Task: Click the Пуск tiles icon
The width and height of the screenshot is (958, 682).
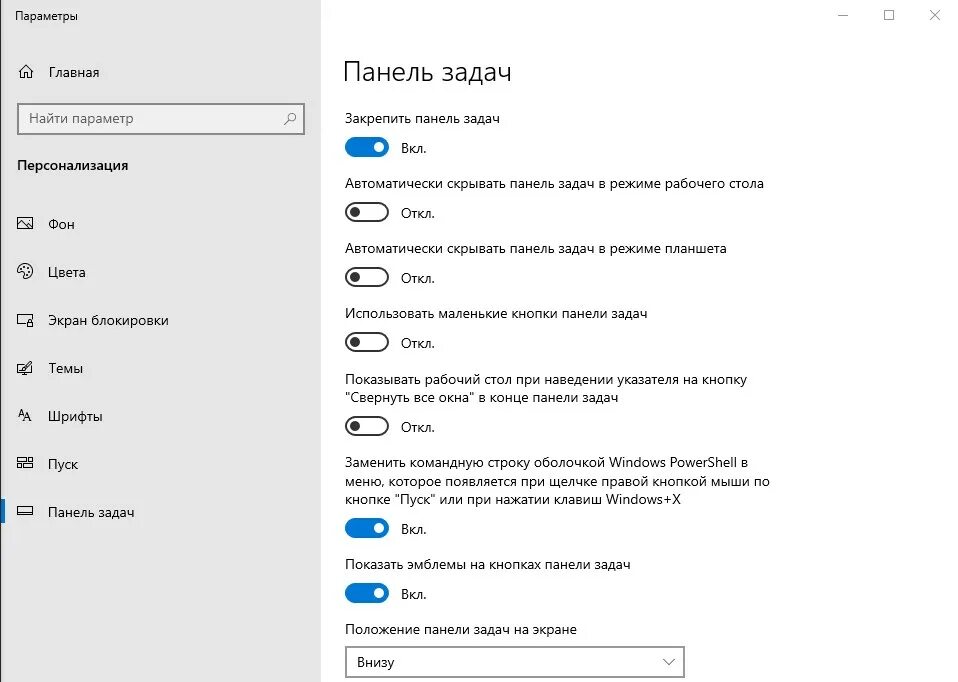Action: point(25,463)
